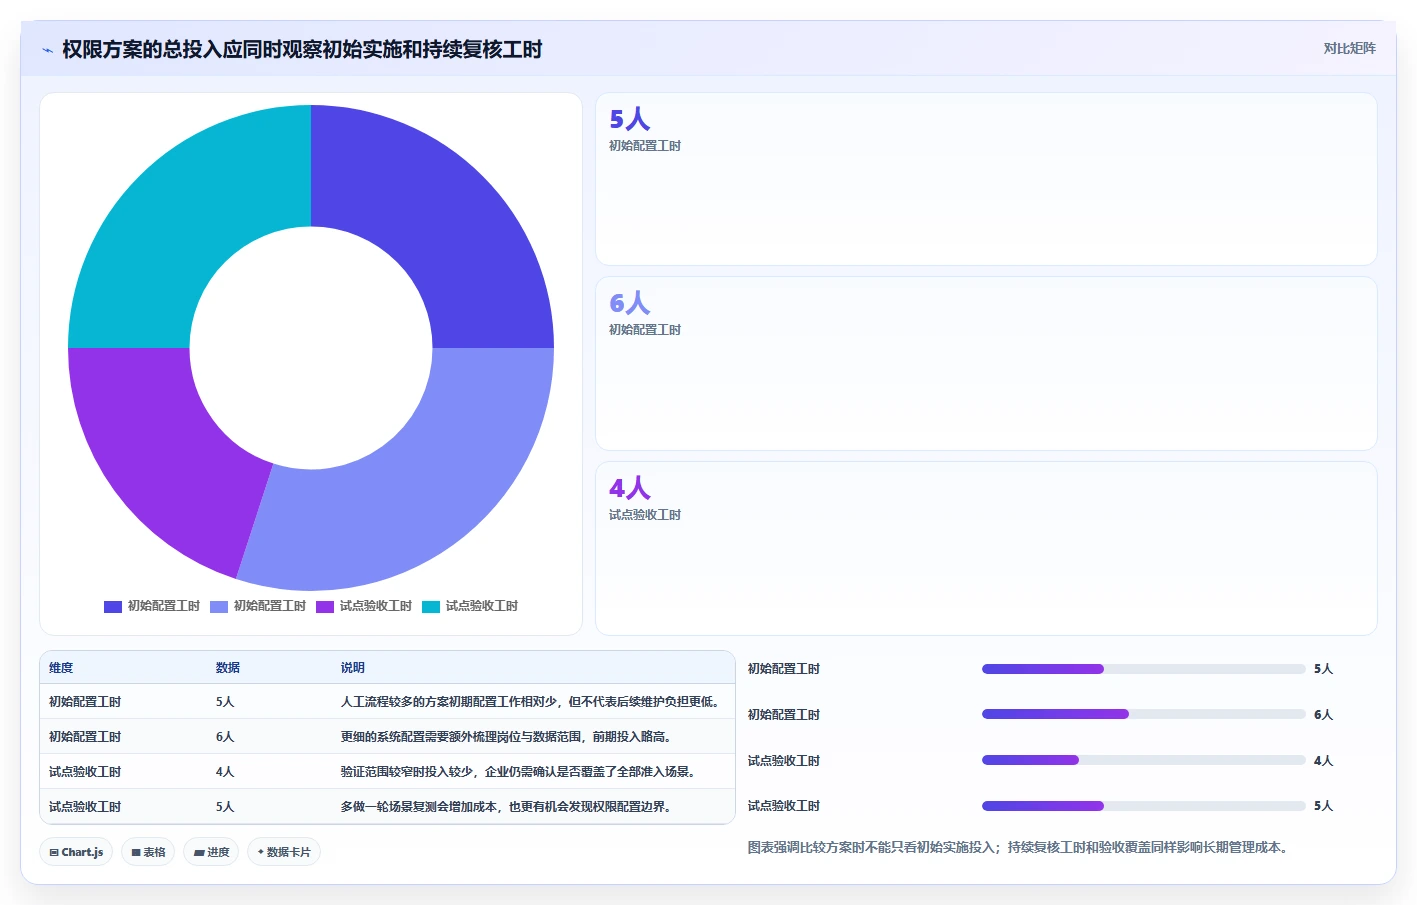The width and height of the screenshot is (1417, 905).
Task: Click the 6人 value beside the progress bar
Action: (x=1323, y=715)
